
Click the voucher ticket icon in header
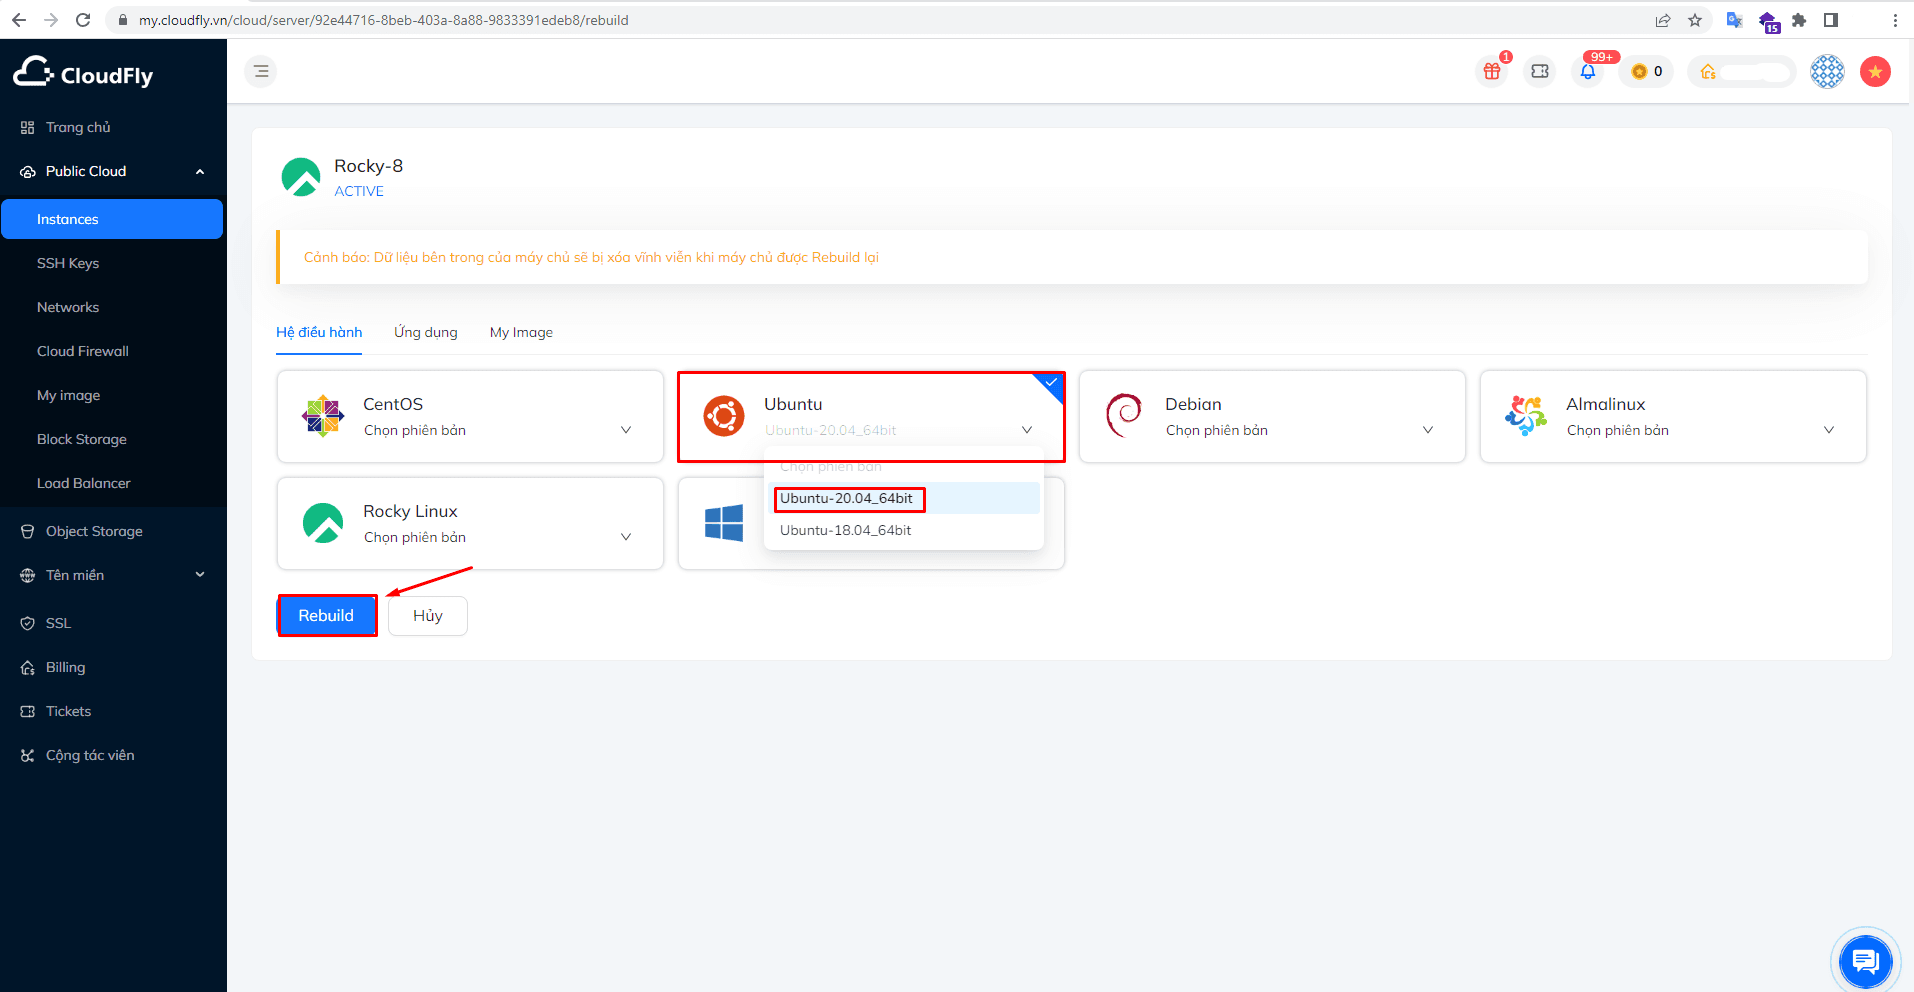point(1539,71)
